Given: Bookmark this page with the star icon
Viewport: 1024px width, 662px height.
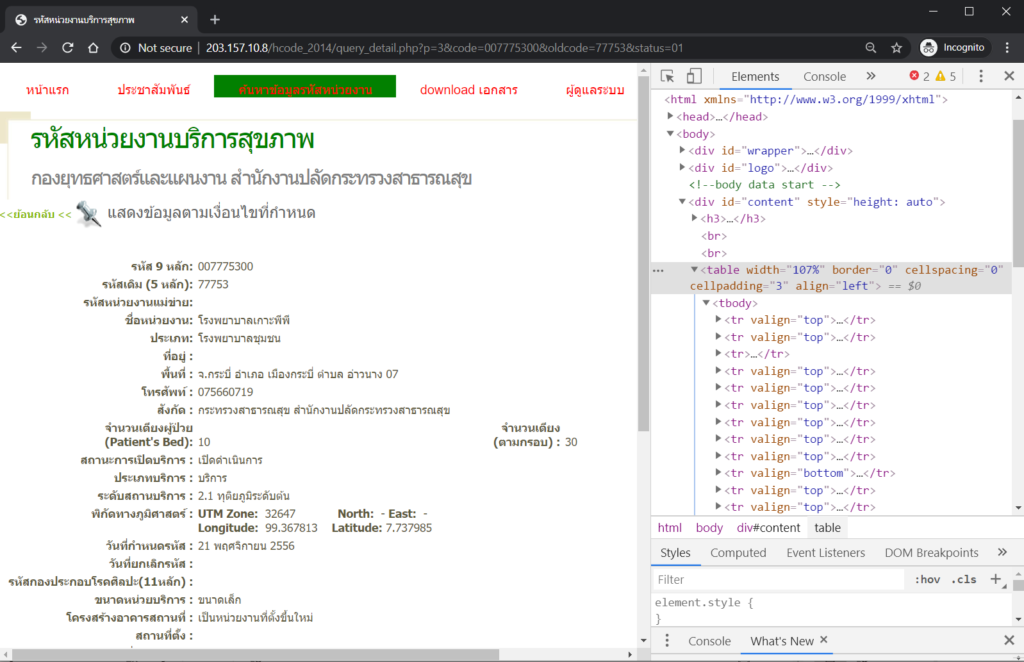Looking at the screenshot, I should coord(897,48).
